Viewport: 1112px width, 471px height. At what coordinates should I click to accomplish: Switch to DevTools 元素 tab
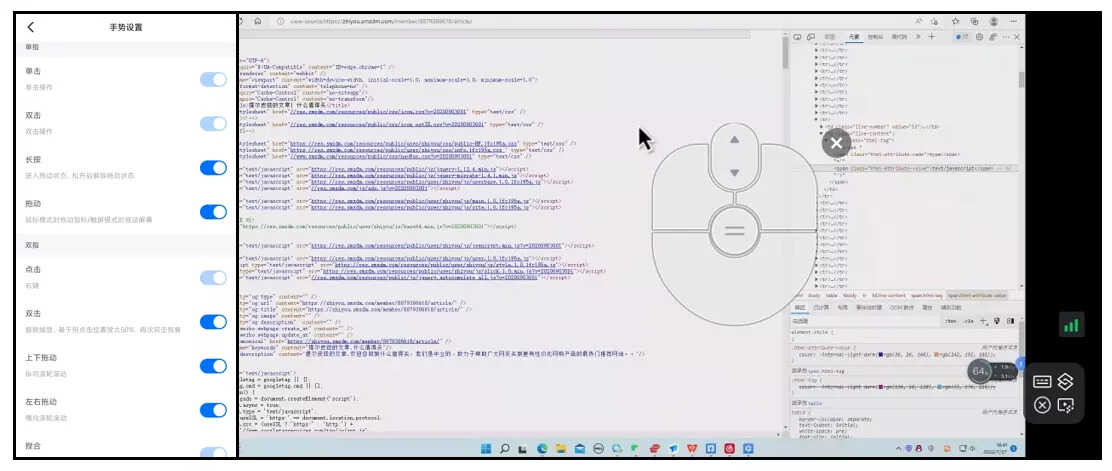coord(854,36)
